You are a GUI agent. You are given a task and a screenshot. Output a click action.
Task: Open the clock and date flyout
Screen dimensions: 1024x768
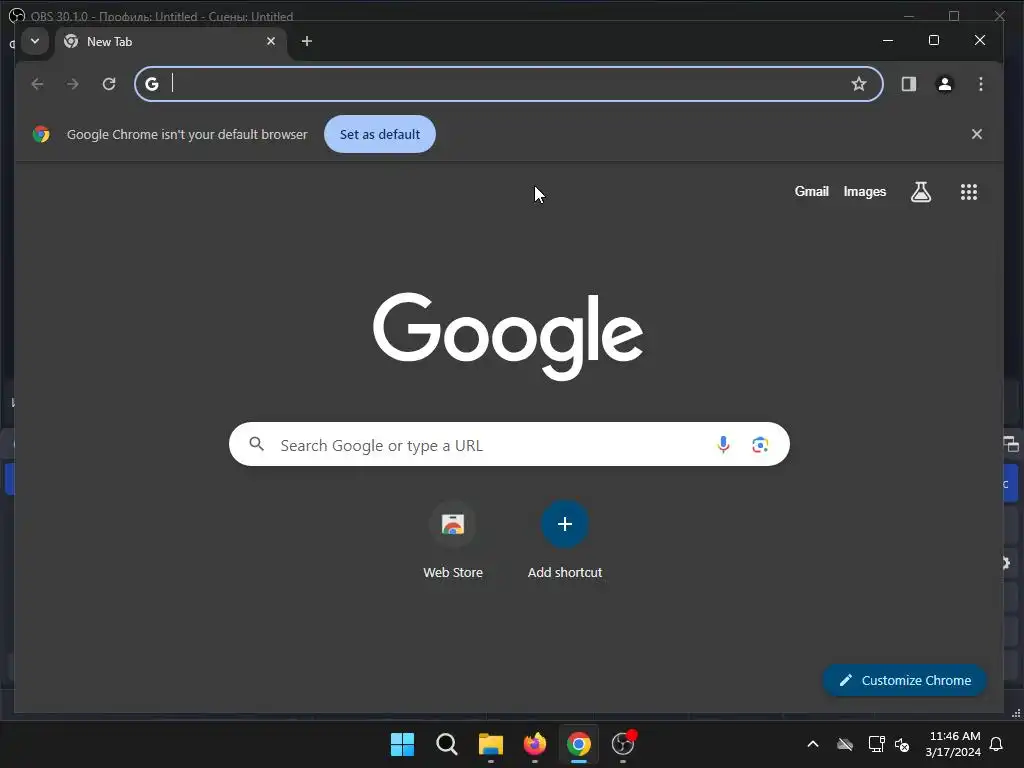coord(953,744)
